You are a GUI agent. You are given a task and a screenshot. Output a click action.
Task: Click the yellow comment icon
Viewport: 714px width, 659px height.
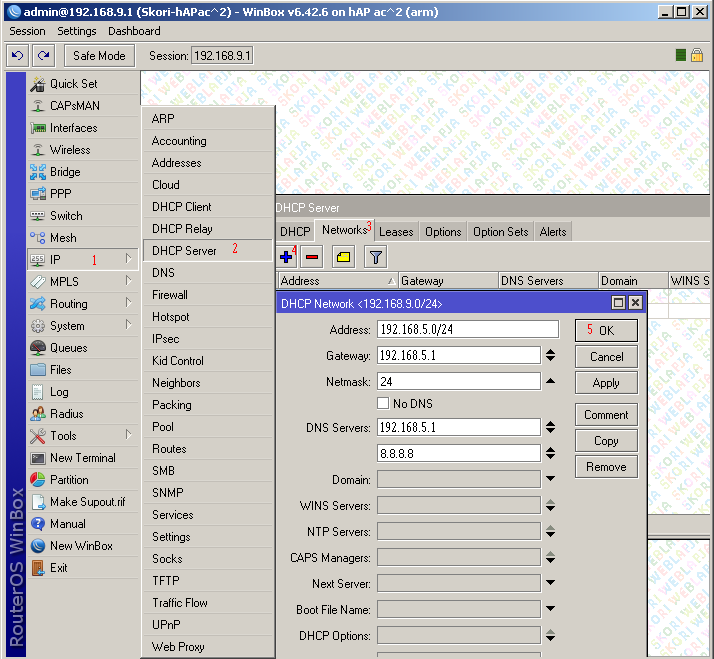point(343,257)
